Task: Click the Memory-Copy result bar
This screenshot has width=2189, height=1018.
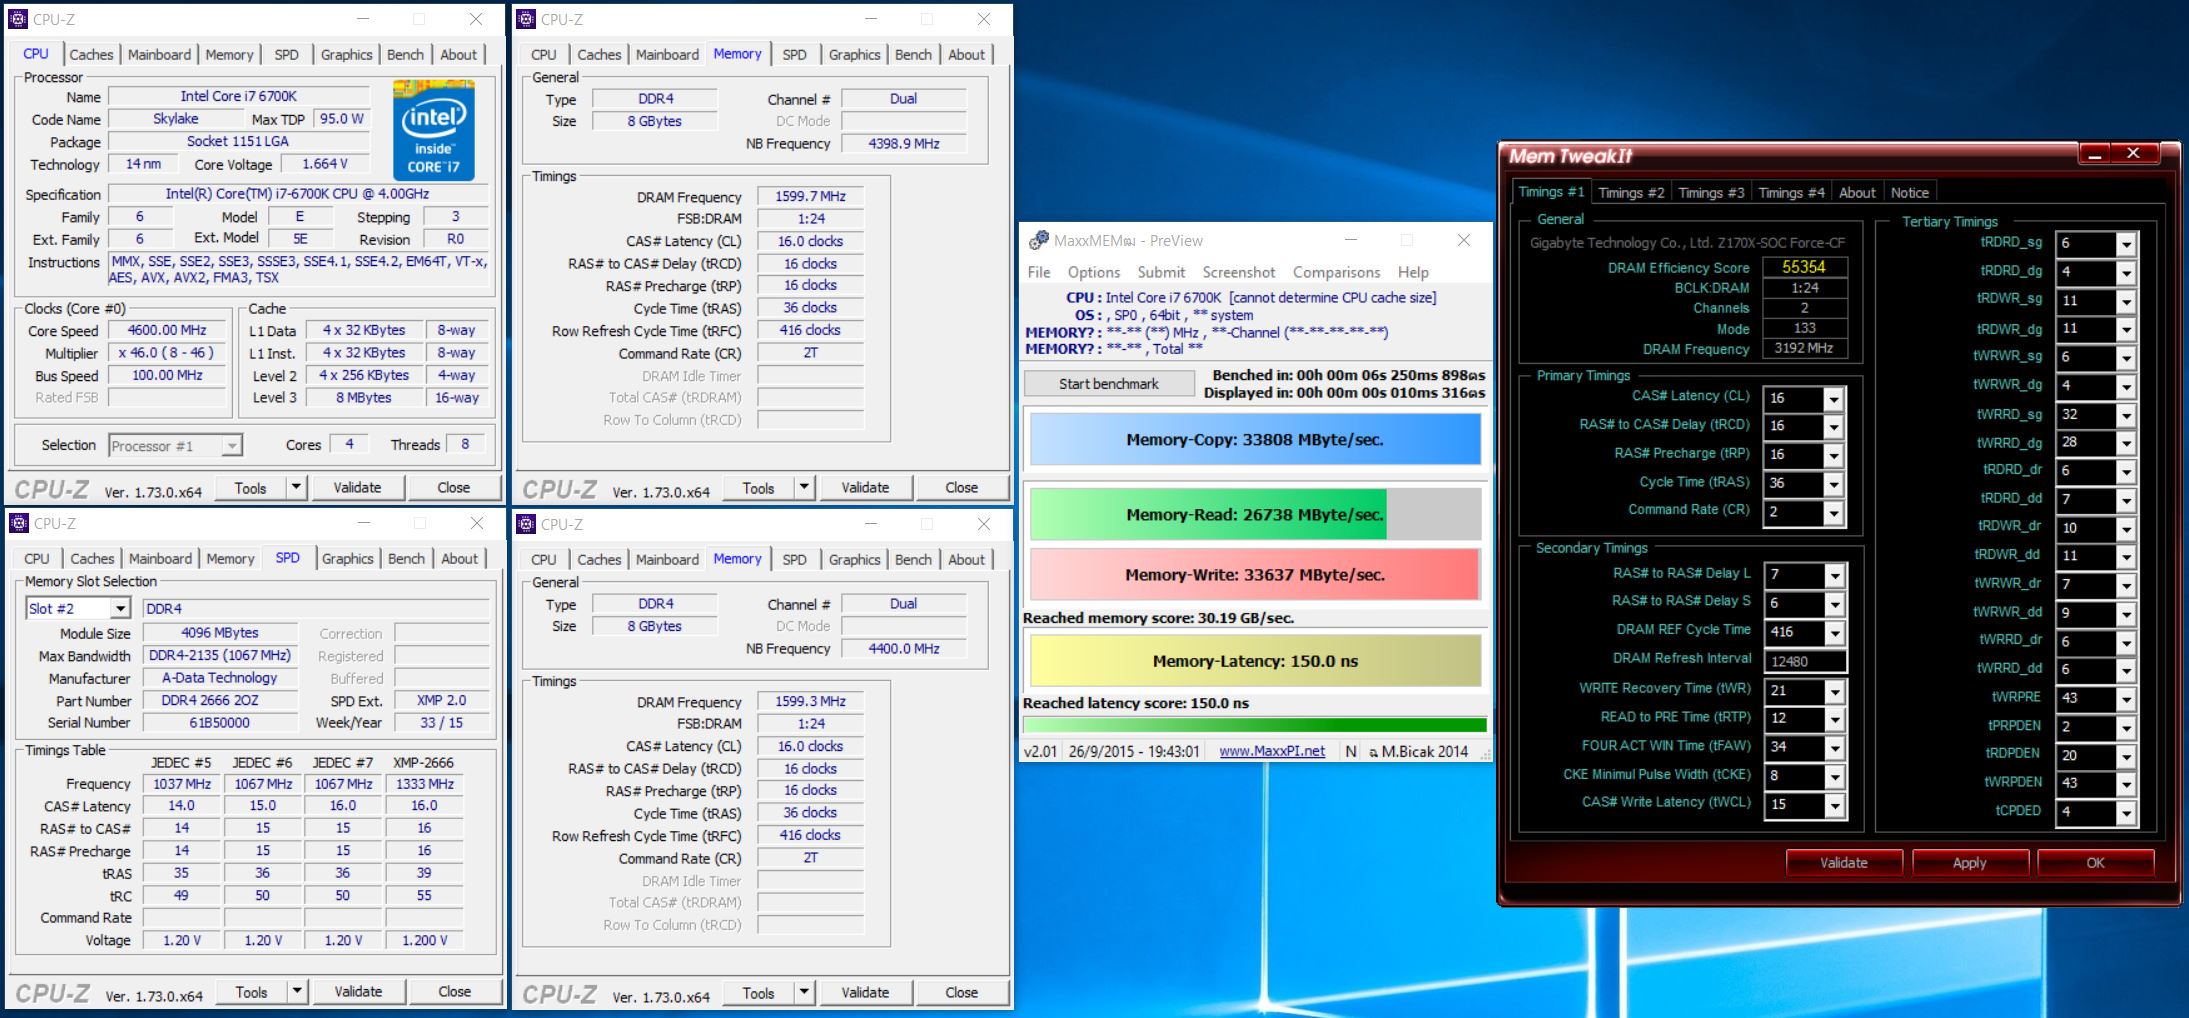Action: (1255, 440)
